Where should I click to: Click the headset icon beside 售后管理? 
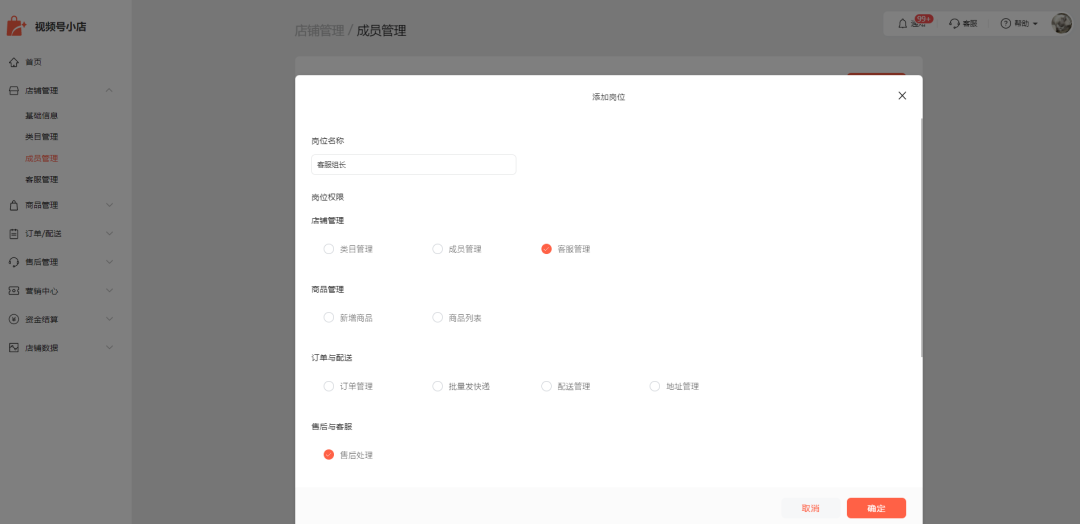click(14, 262)
